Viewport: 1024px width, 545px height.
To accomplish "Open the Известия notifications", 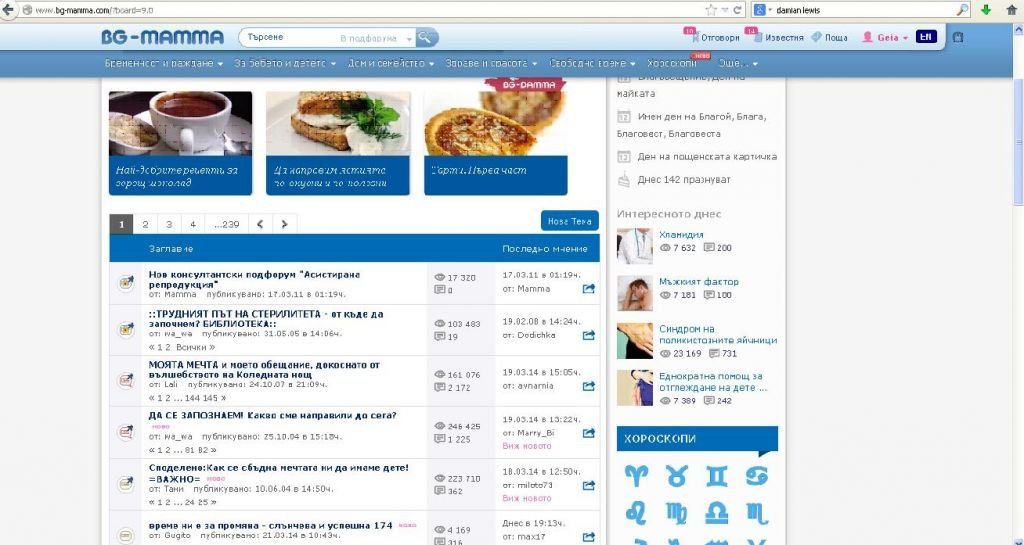I will click(777, 38).
